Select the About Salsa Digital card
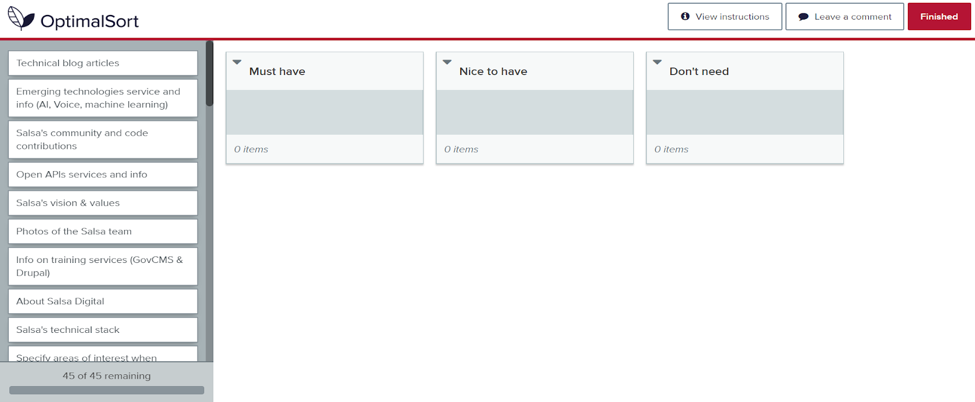The width and height of the screenshot is (975, 402). (103, 301)
